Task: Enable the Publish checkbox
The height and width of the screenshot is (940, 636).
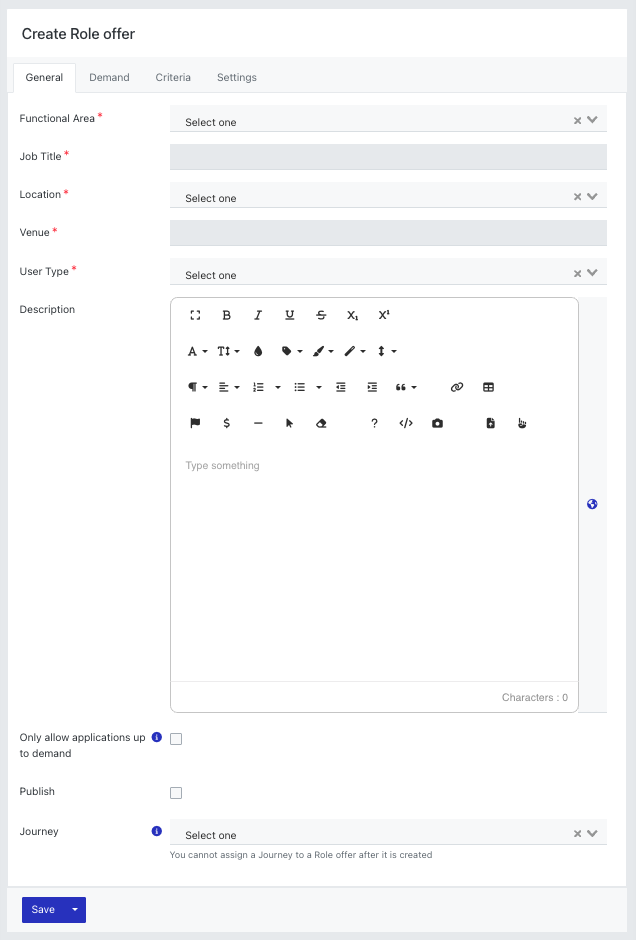Action: 176,793
